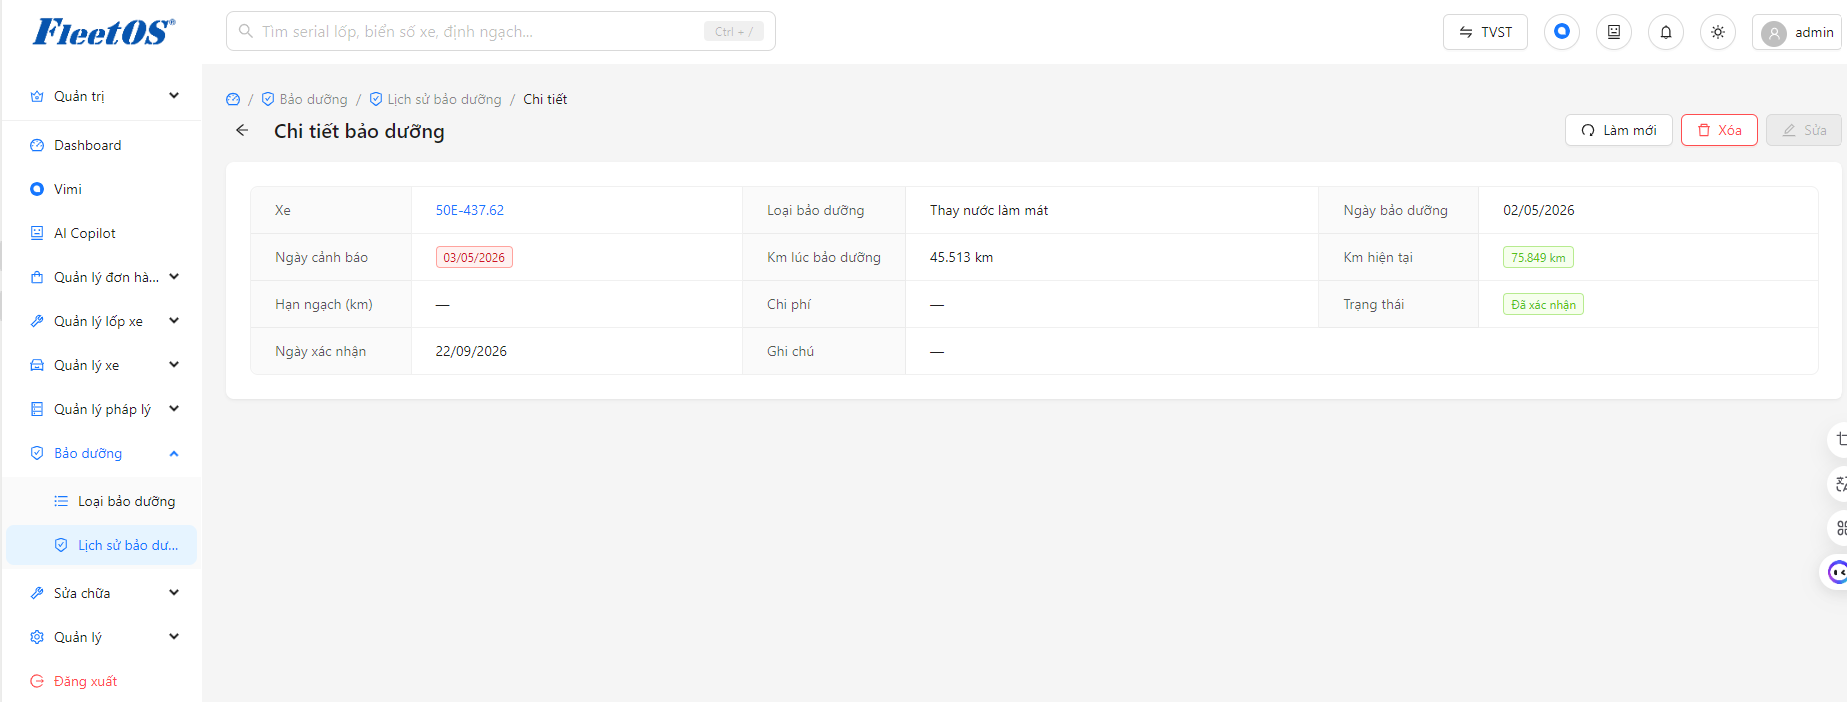
Task: Expand the bottom Quản lý chevron
Action: [x=174, y=637]
